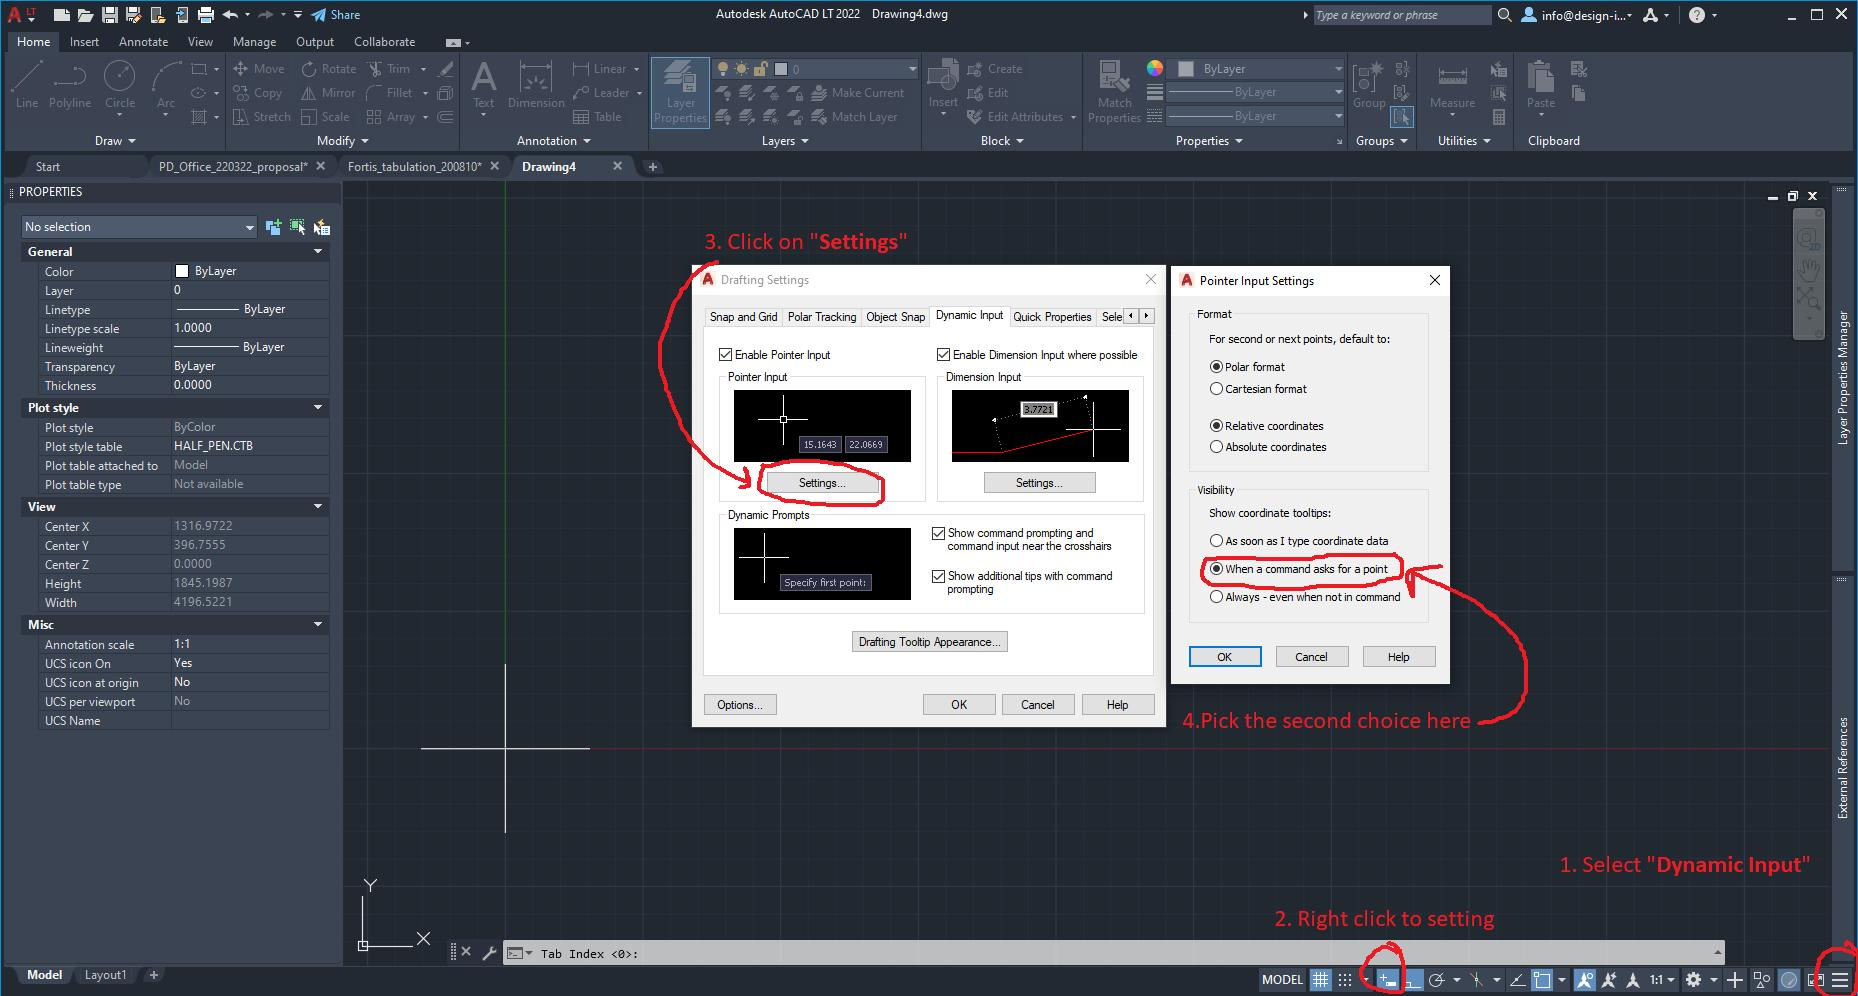Toggle Polar Tracking in status bar
Viewport: 1858px width, 996px height.
click(x=1437, y=980)
